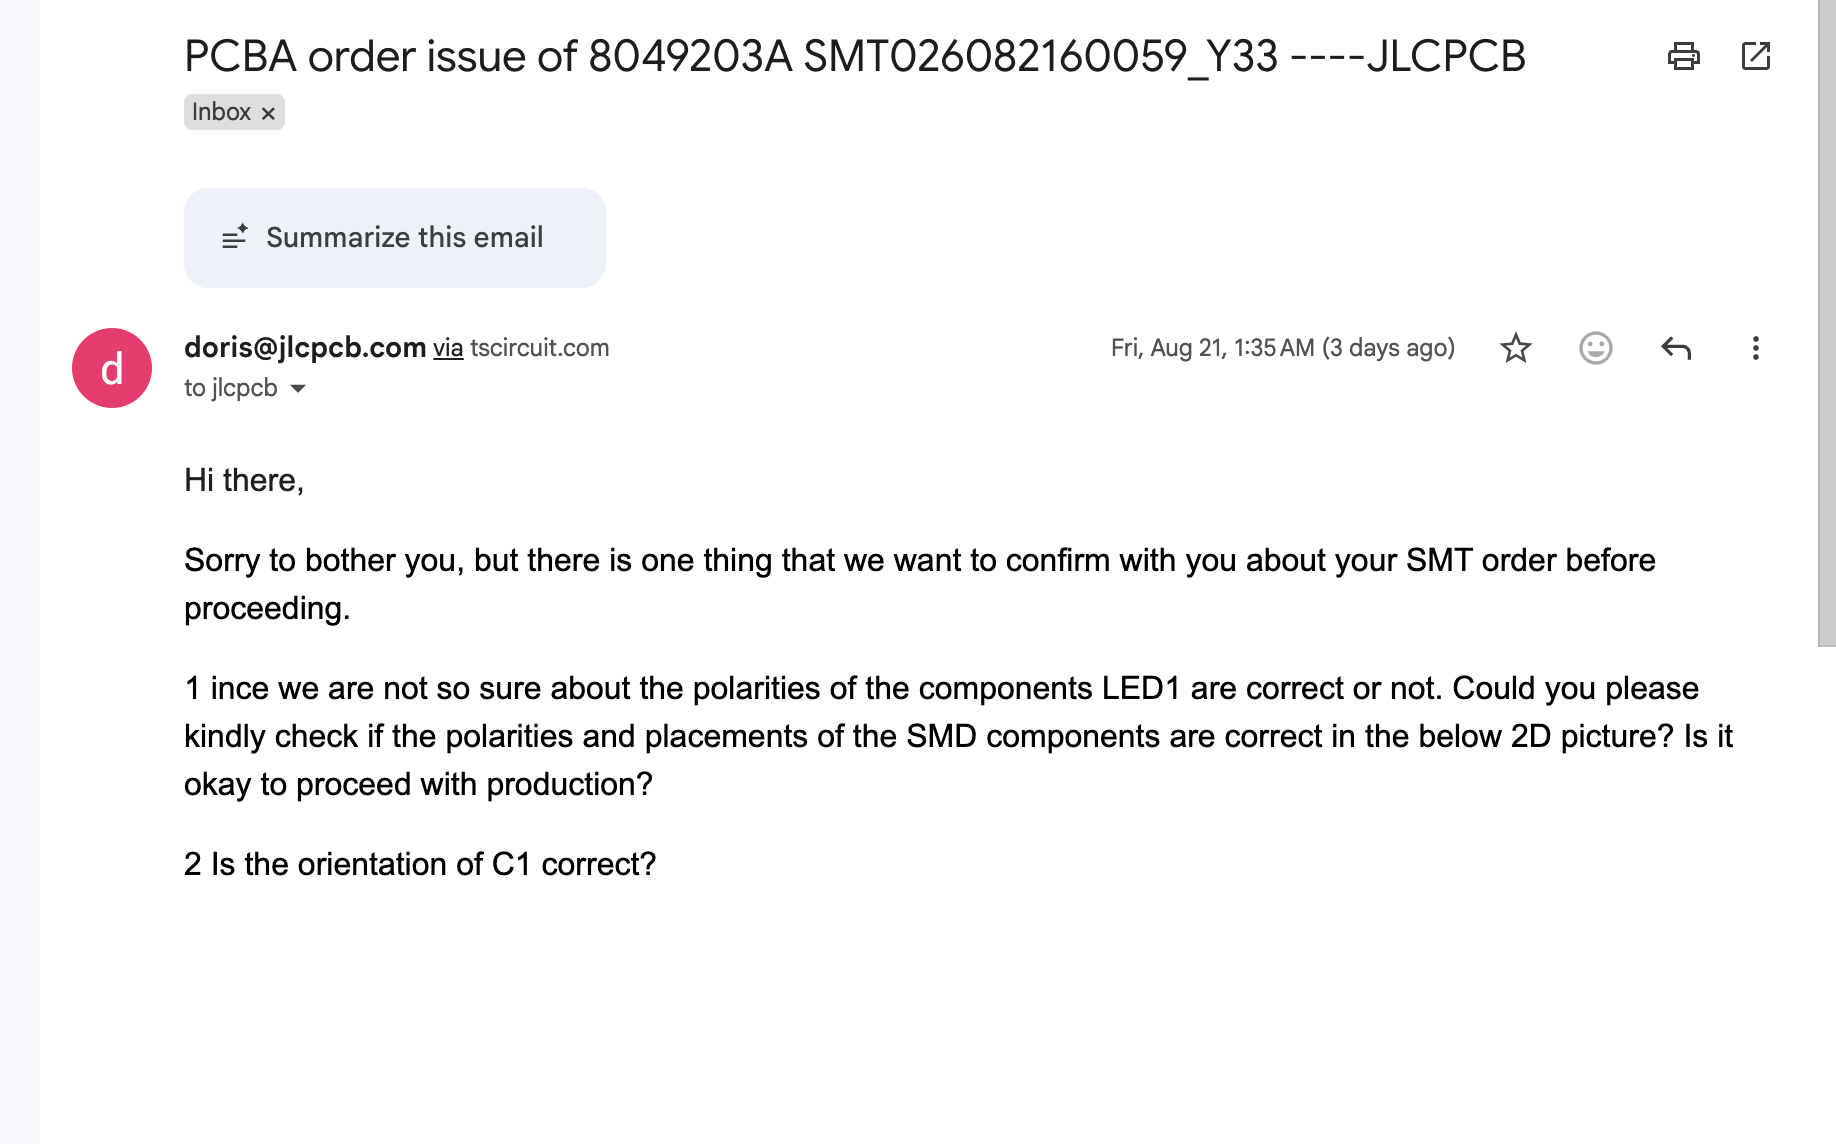Screen dimensions: 1836x1144
Task: Click the 'to jlcpcb' recipient text
Action: coord(231,388)
